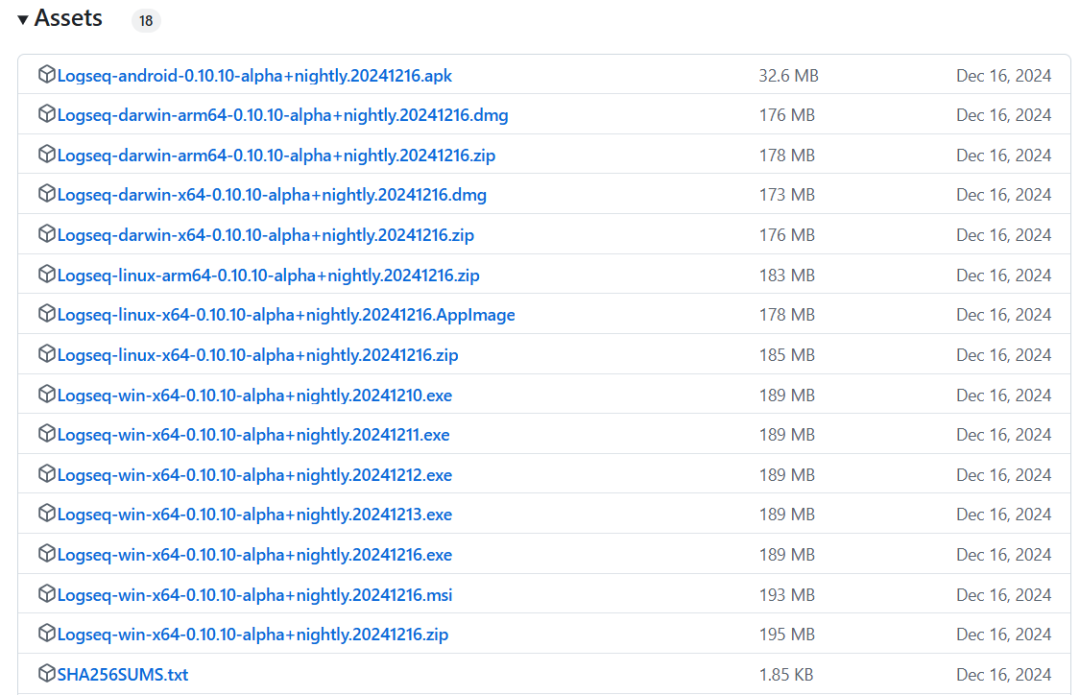Image resolution: width=1080 pixels, height=695 pixels.
Task: Click the 193 MB size value
Action: (x=787, y=595)
